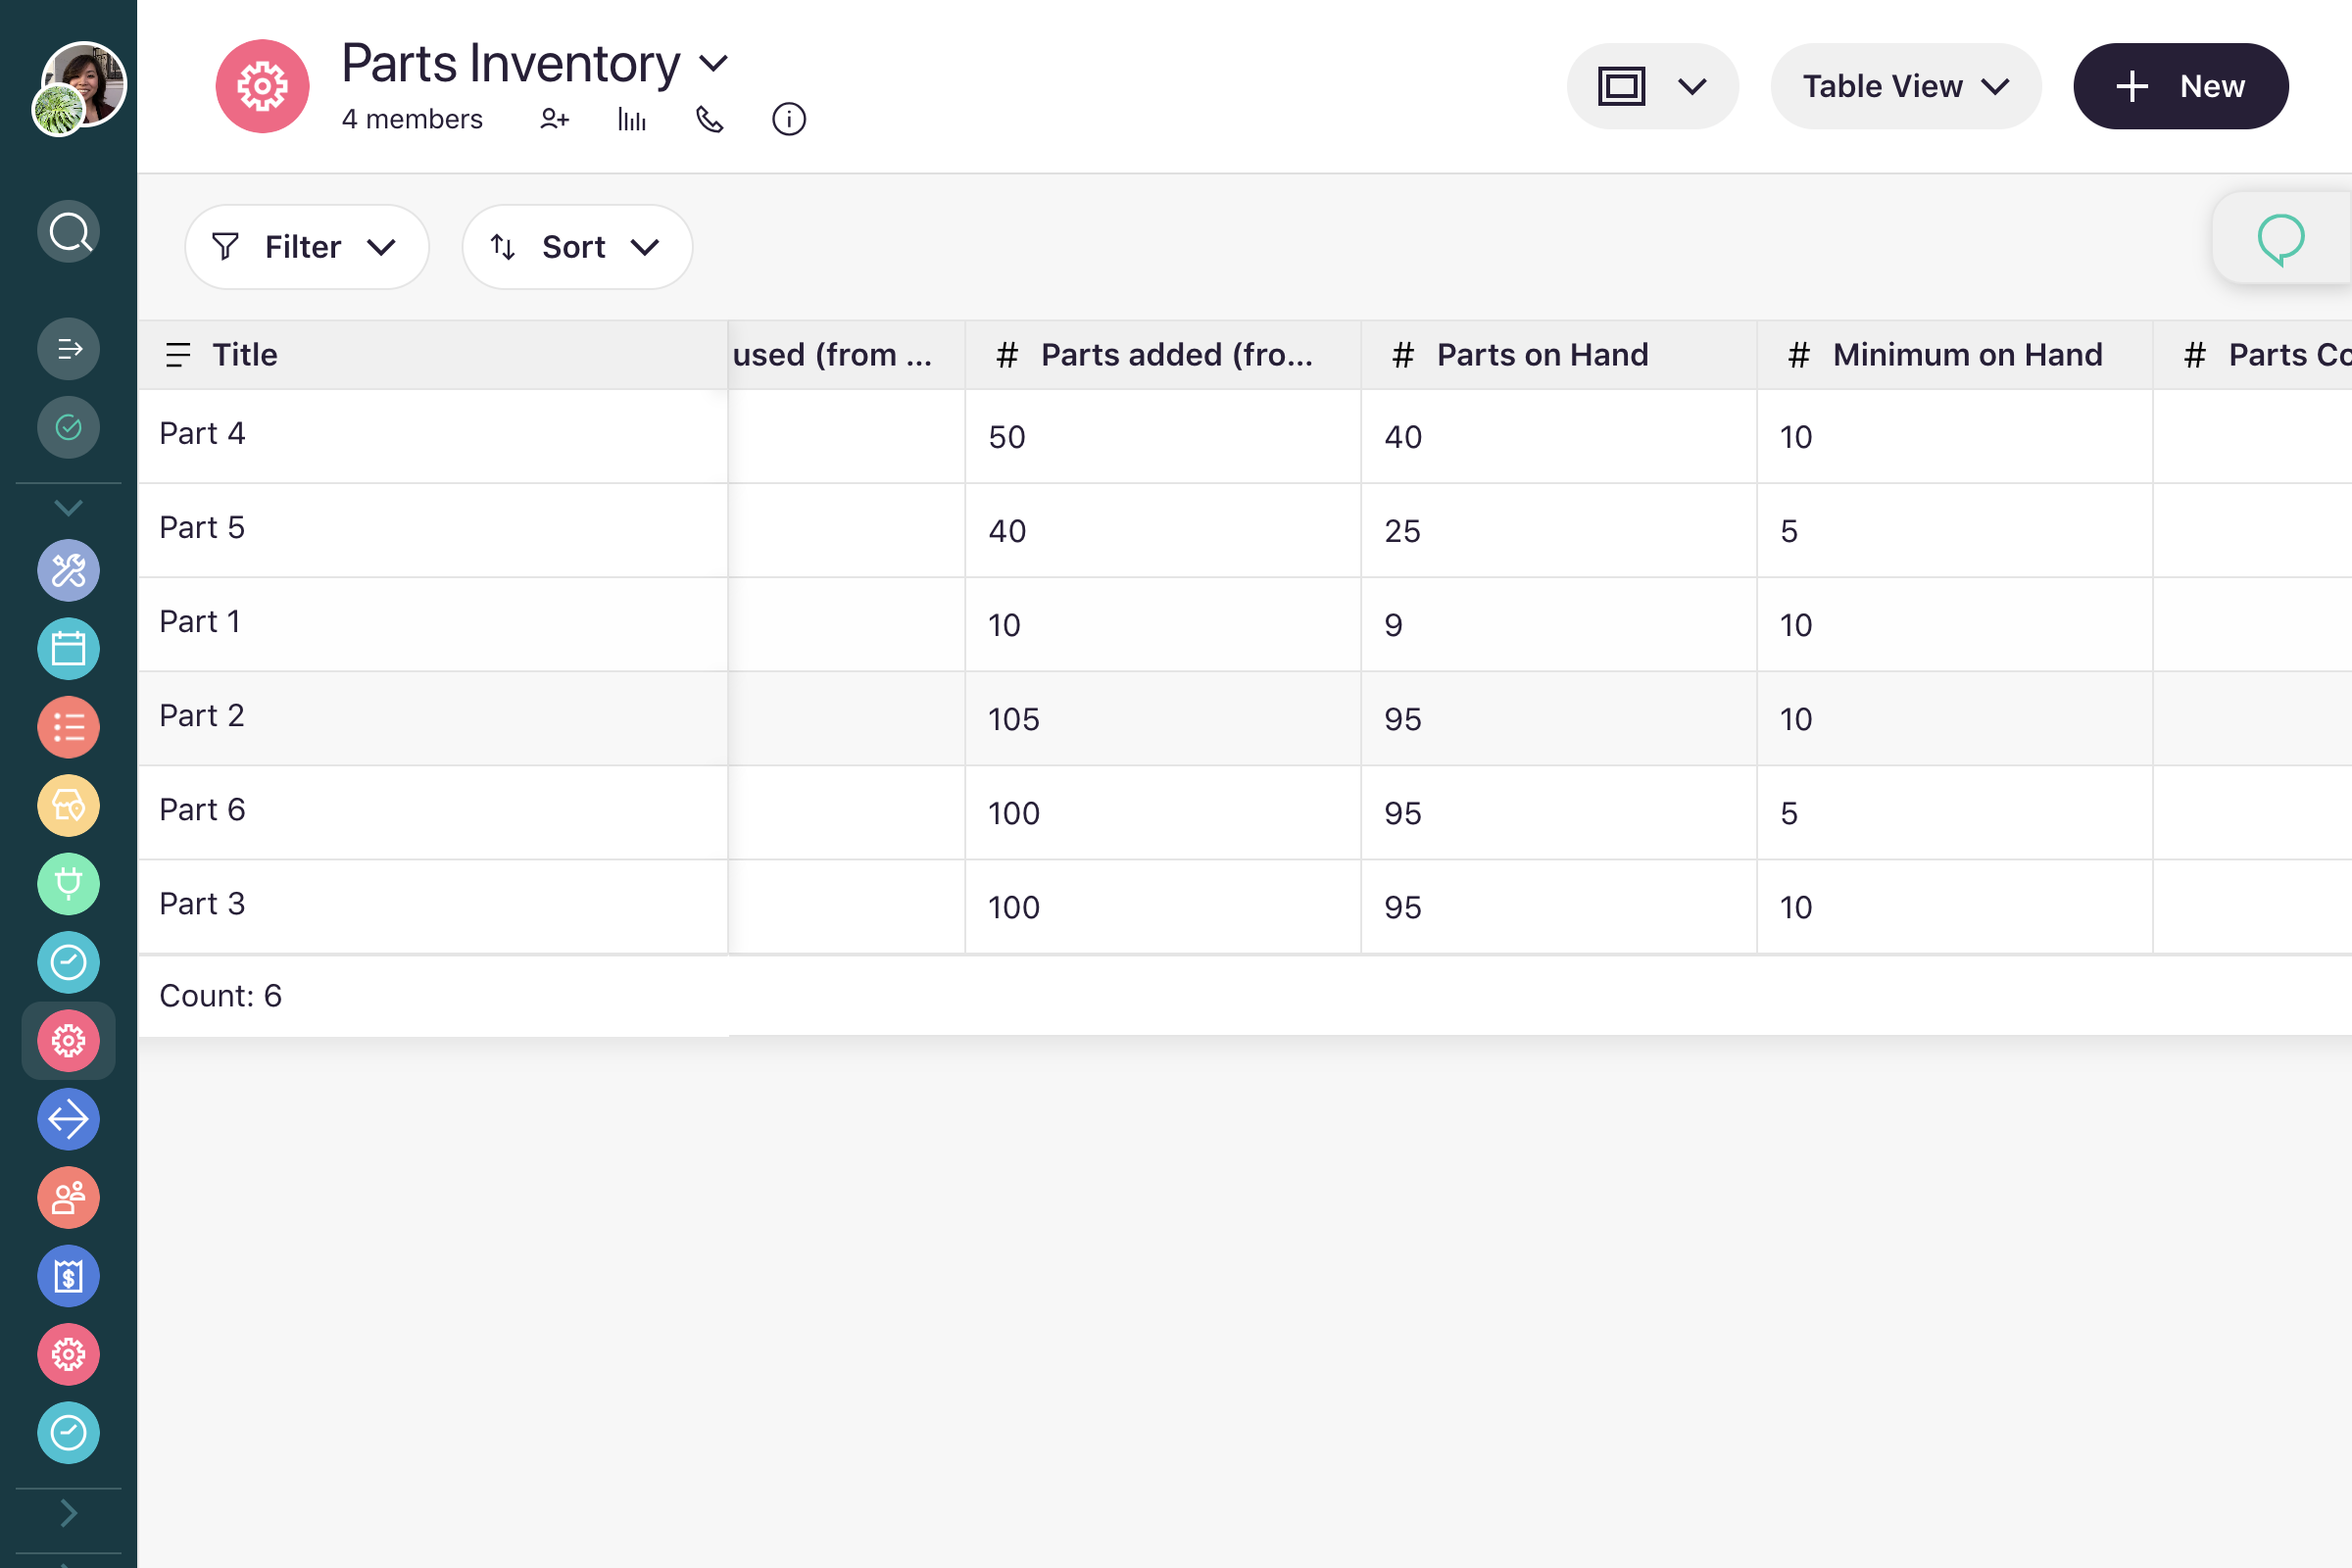Viewport: 2352px width, 1568px height.
Task: Open the info icon in header
Action: click(x=789, y=120)
